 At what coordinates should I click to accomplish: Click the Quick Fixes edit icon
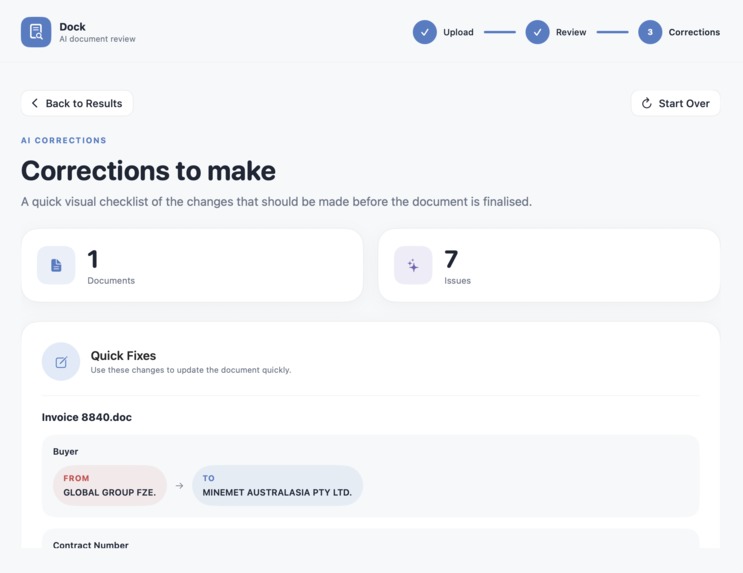[x=61, y=362]
